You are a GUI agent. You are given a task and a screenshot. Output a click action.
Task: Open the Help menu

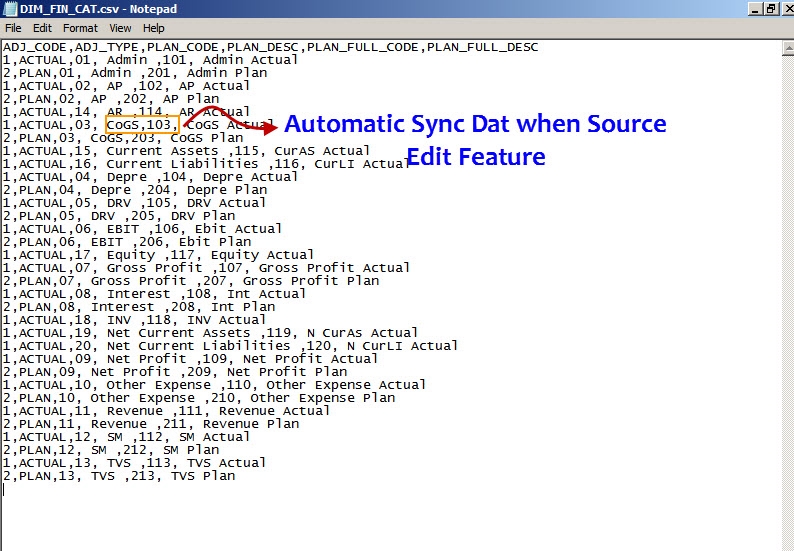tap(153, 28)
